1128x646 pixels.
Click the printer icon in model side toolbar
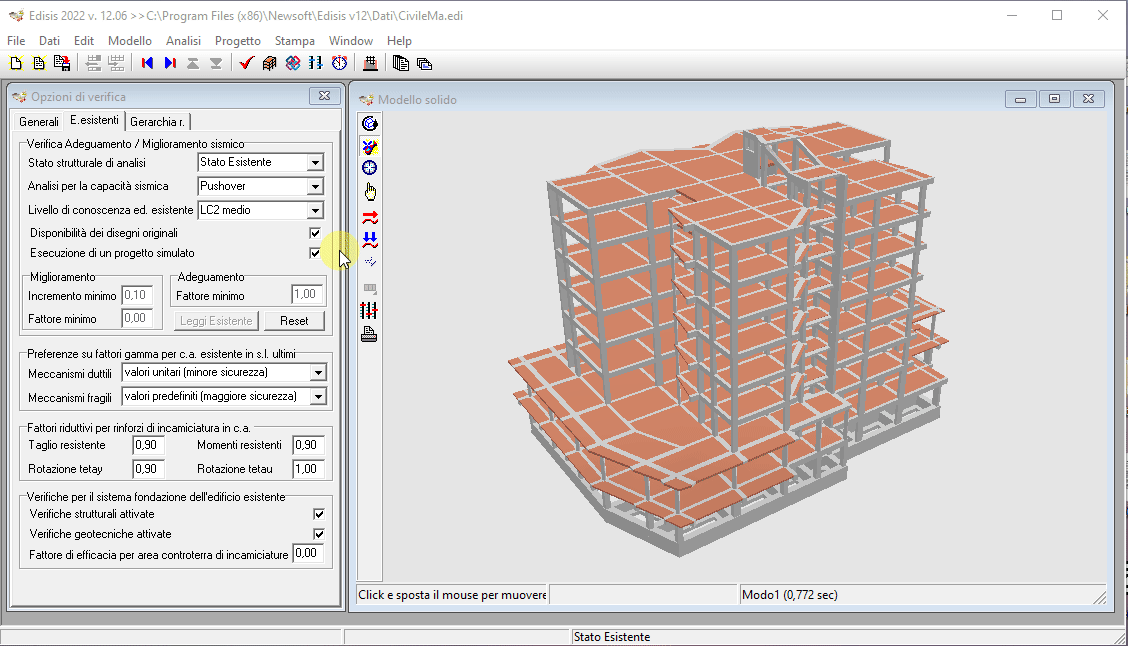coord(370,334)
